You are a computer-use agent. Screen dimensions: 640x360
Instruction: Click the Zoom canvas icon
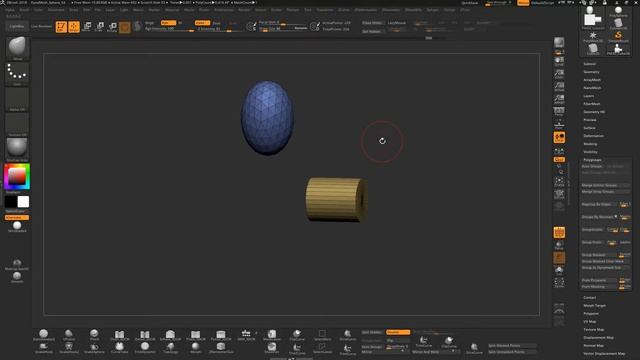tap(559, 74)
